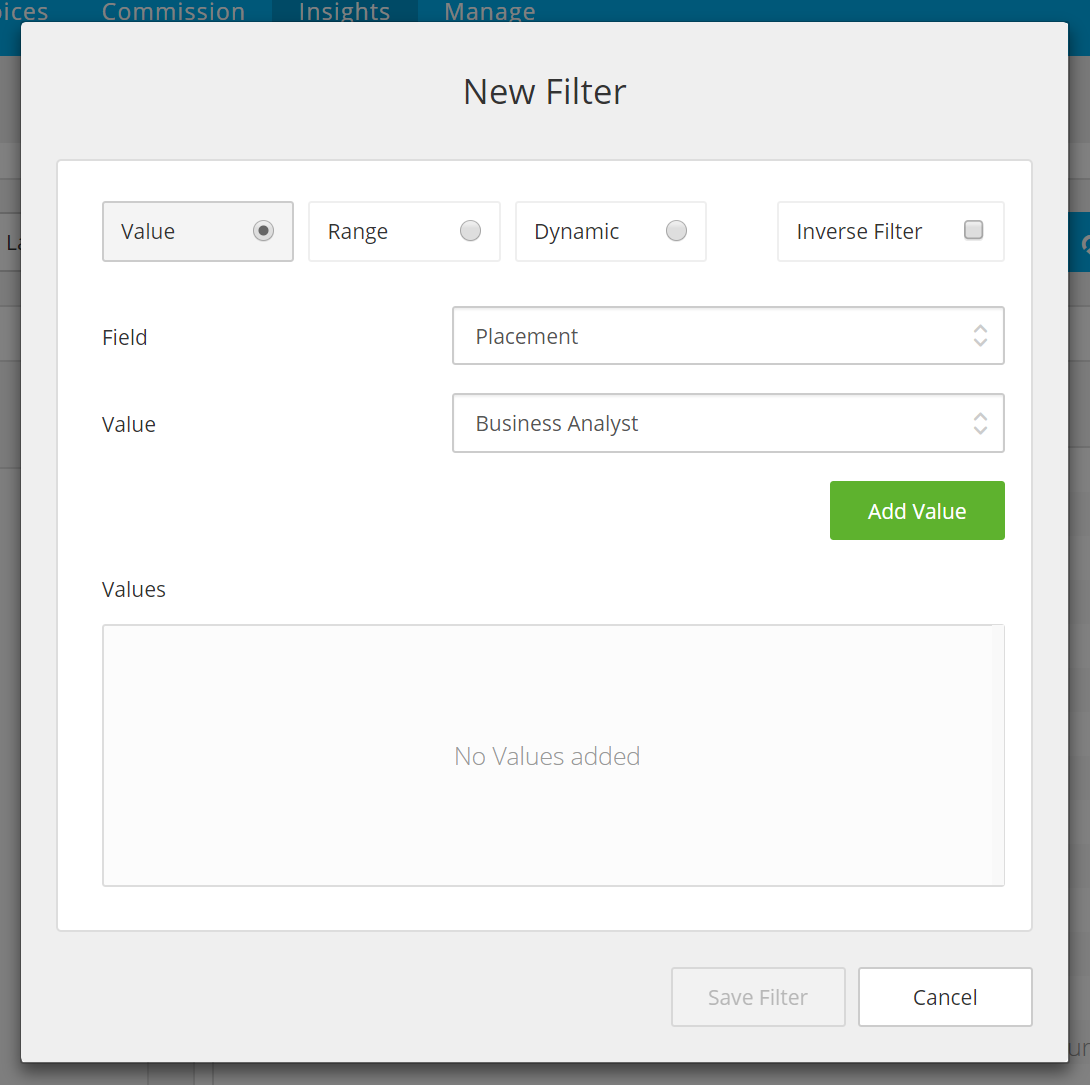Viewport: 1090px width, 1085px height.
Task: Open the Insights menu item
Action: click(x=344, y=11)
